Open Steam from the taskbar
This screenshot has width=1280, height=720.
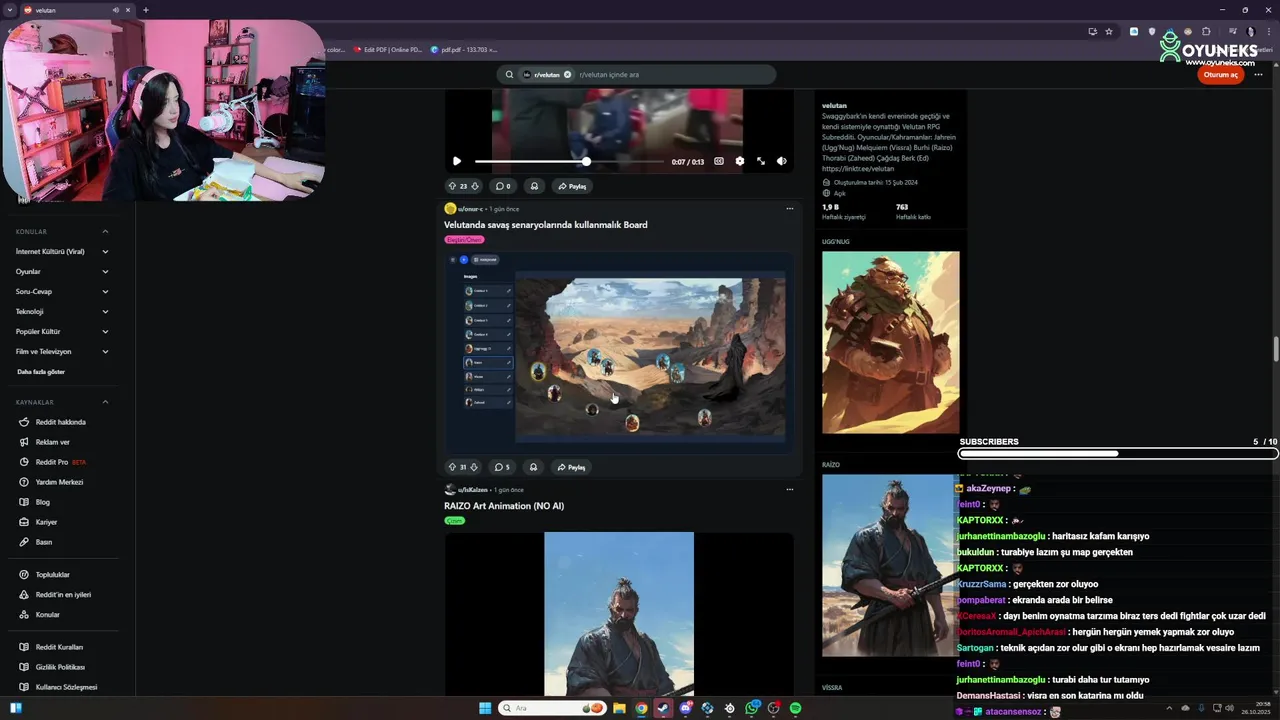tap(663, 708)
